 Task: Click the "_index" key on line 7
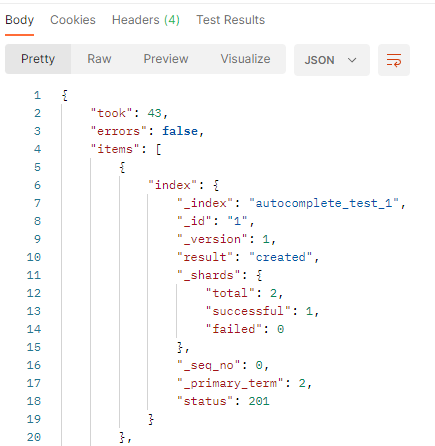point(205,203)
